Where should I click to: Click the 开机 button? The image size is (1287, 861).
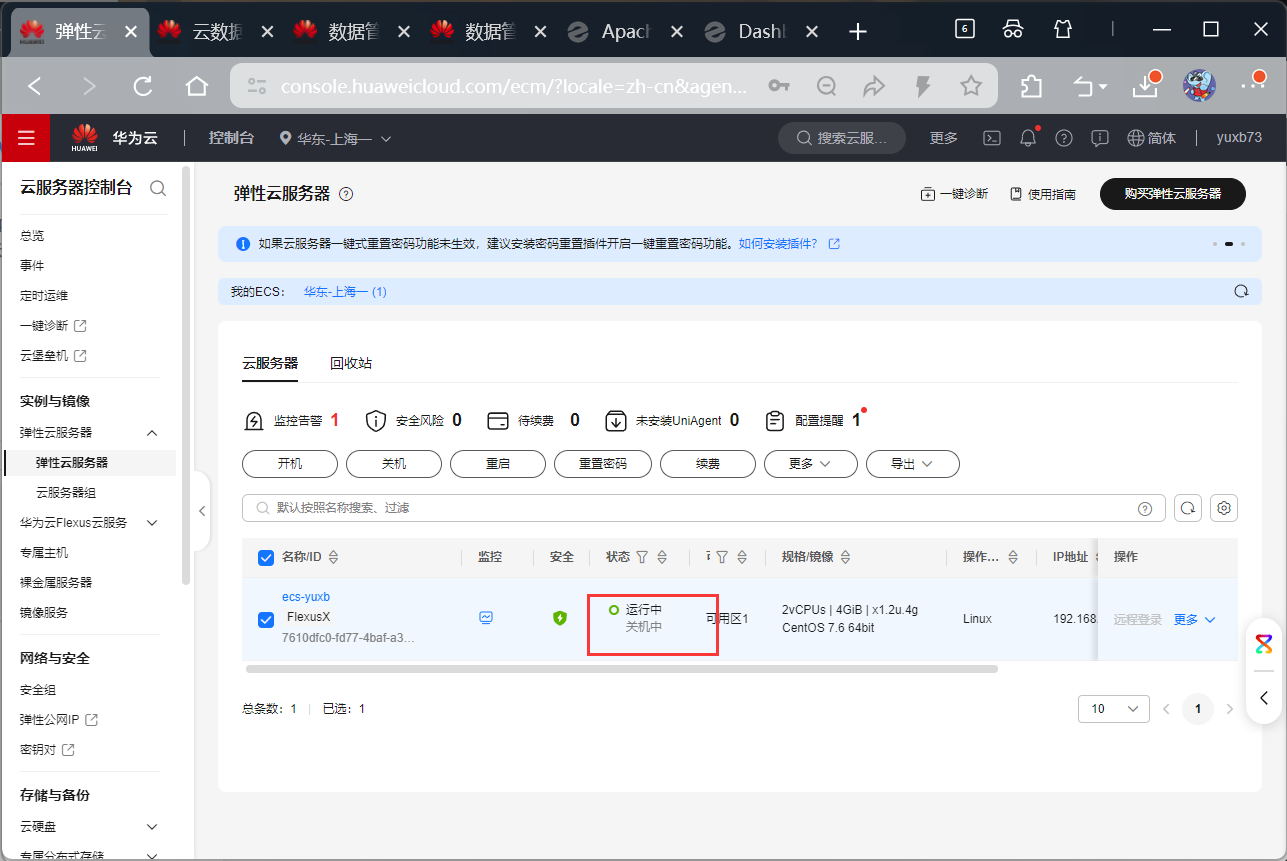tap(290, 464)
